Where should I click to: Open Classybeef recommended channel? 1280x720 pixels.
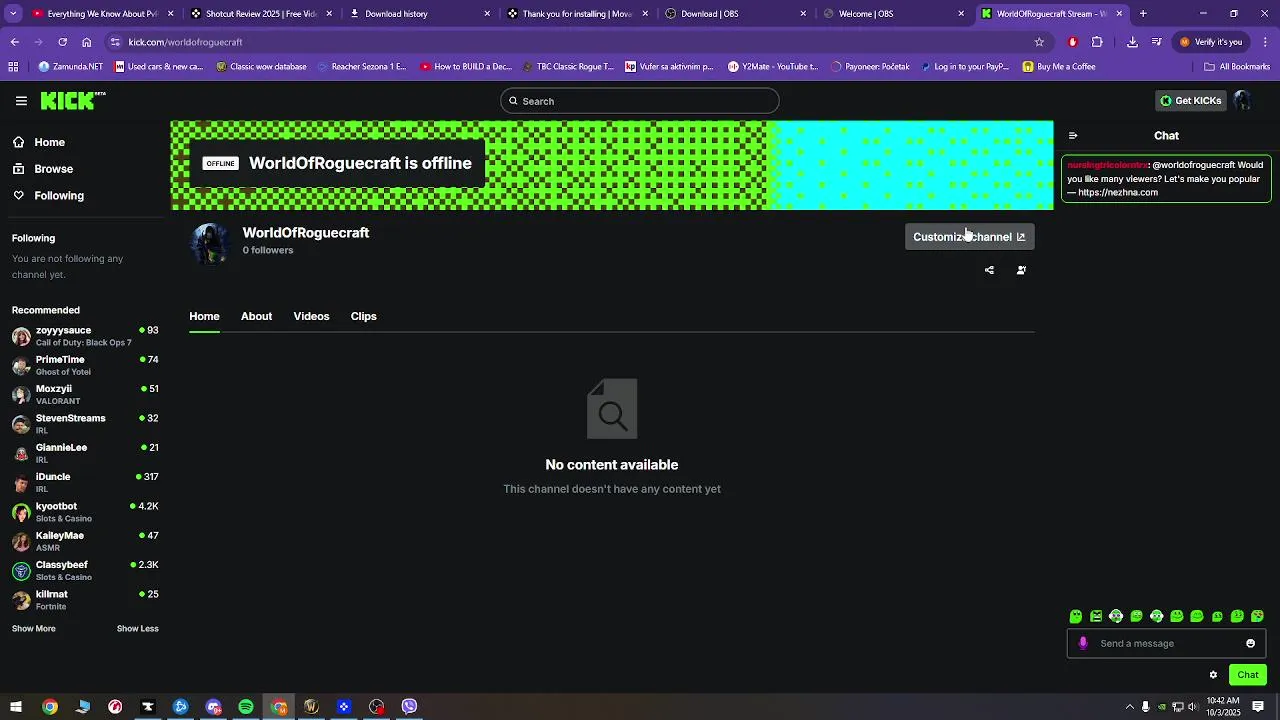(85, 571)
